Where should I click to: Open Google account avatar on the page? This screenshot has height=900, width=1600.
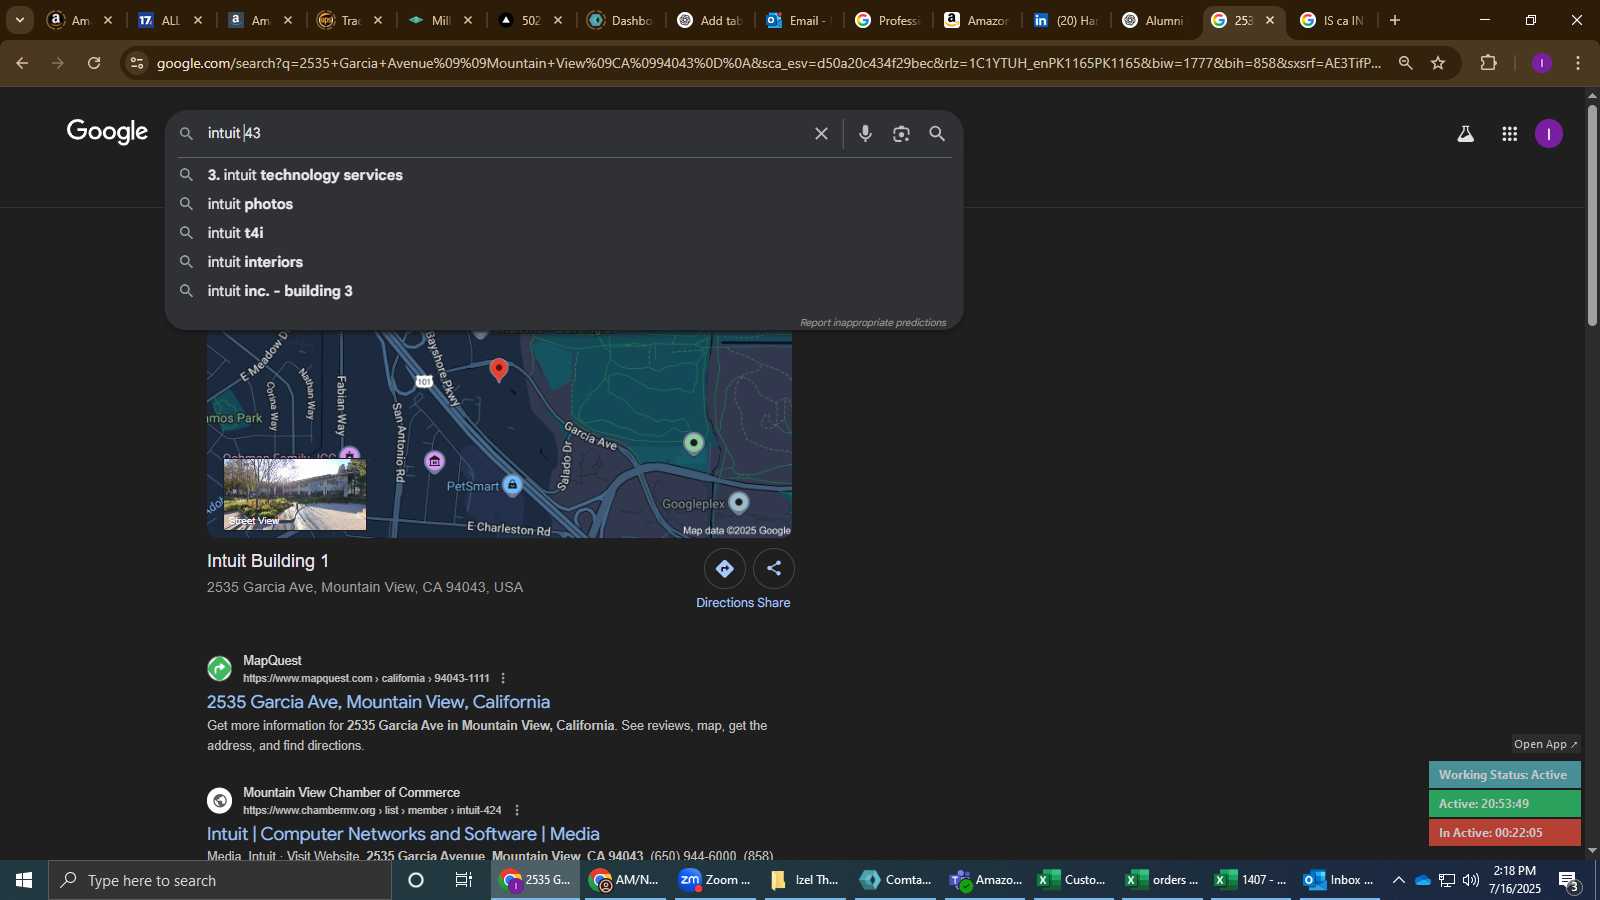1548,134
